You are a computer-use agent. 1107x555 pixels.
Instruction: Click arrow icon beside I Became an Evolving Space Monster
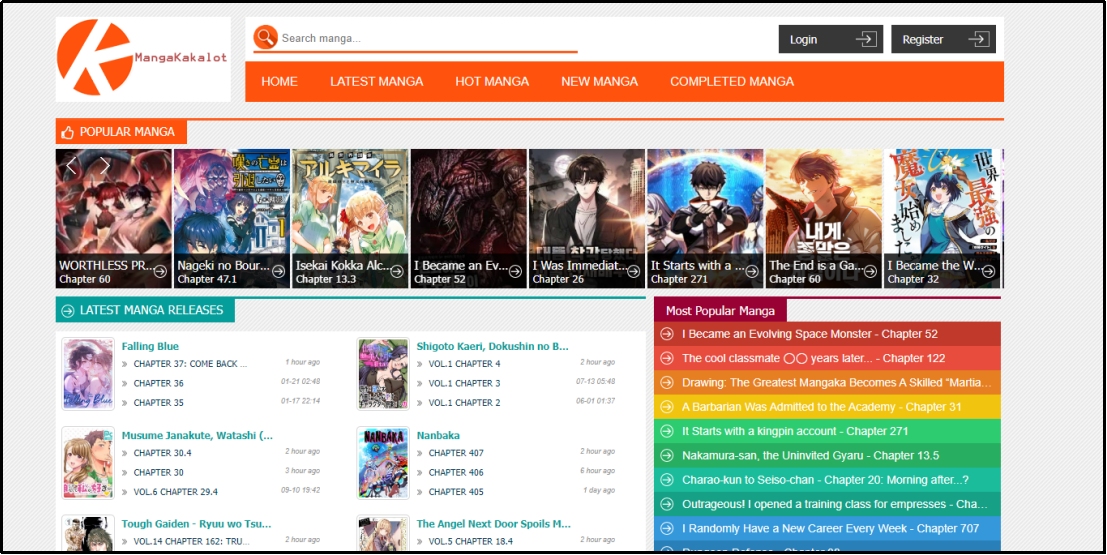click(x=666, y=334)
